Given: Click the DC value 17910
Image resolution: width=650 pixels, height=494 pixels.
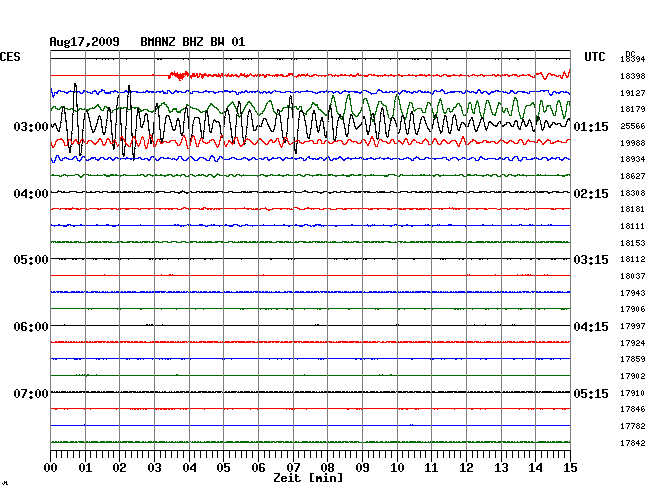Looking at the screenshot, I should 633,393.
